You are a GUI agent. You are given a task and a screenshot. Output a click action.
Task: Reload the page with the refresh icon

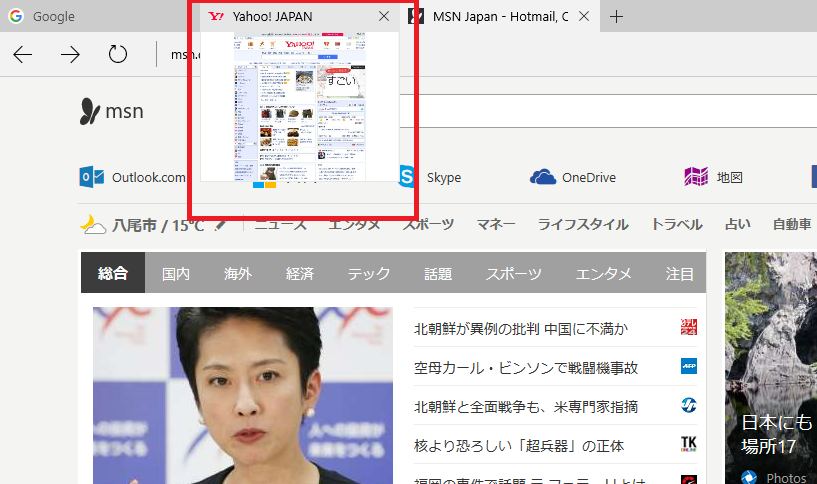118,54
